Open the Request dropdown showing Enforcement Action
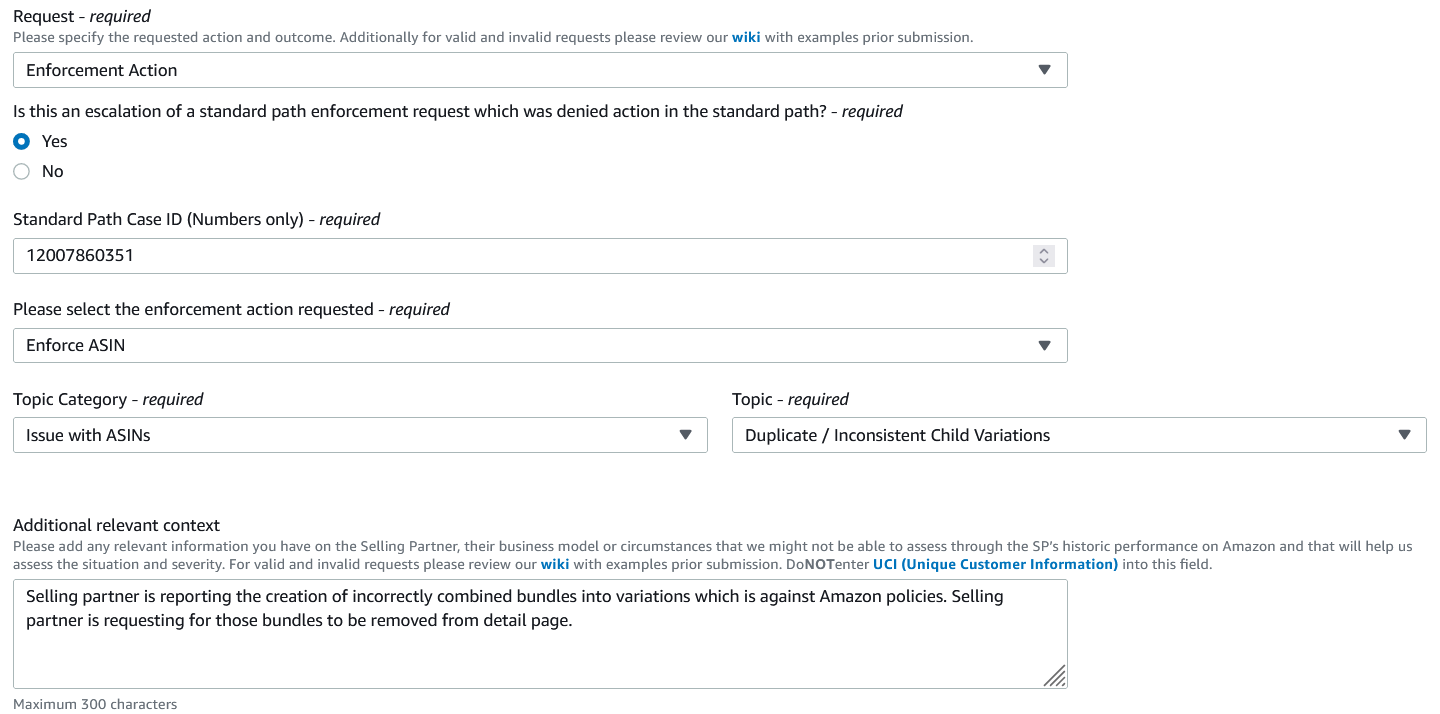The height and width of the screenshot is (714, 1440). pos(540,70)
